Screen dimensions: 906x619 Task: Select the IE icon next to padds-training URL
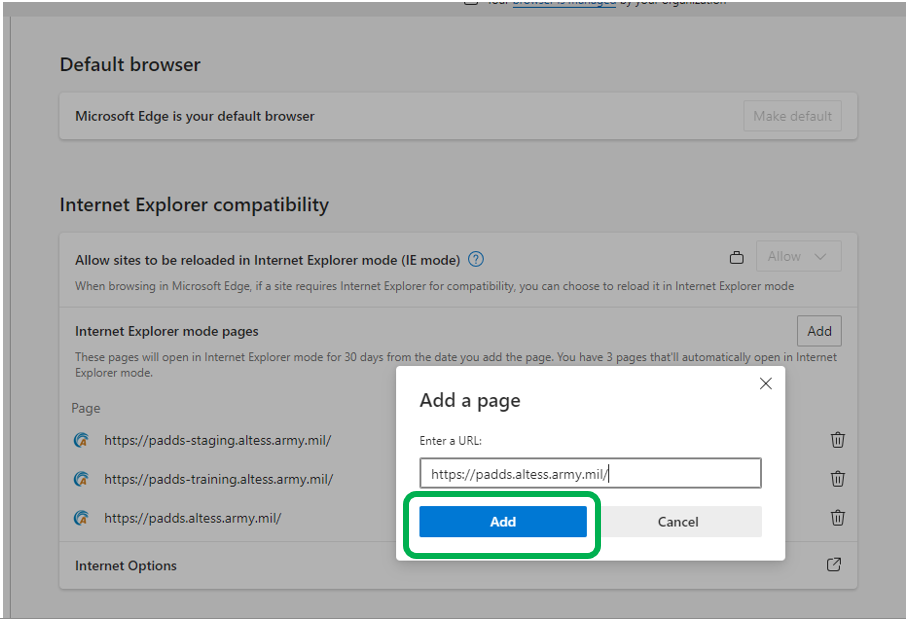point(82,479)
